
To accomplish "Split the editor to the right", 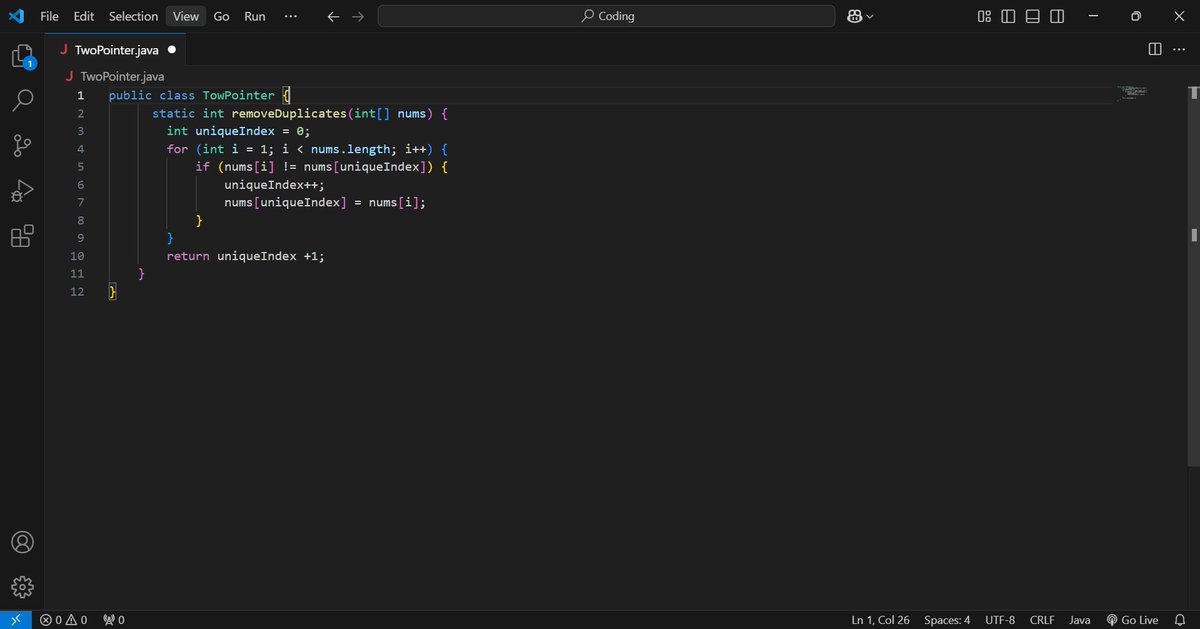I will pos(1154,49).
